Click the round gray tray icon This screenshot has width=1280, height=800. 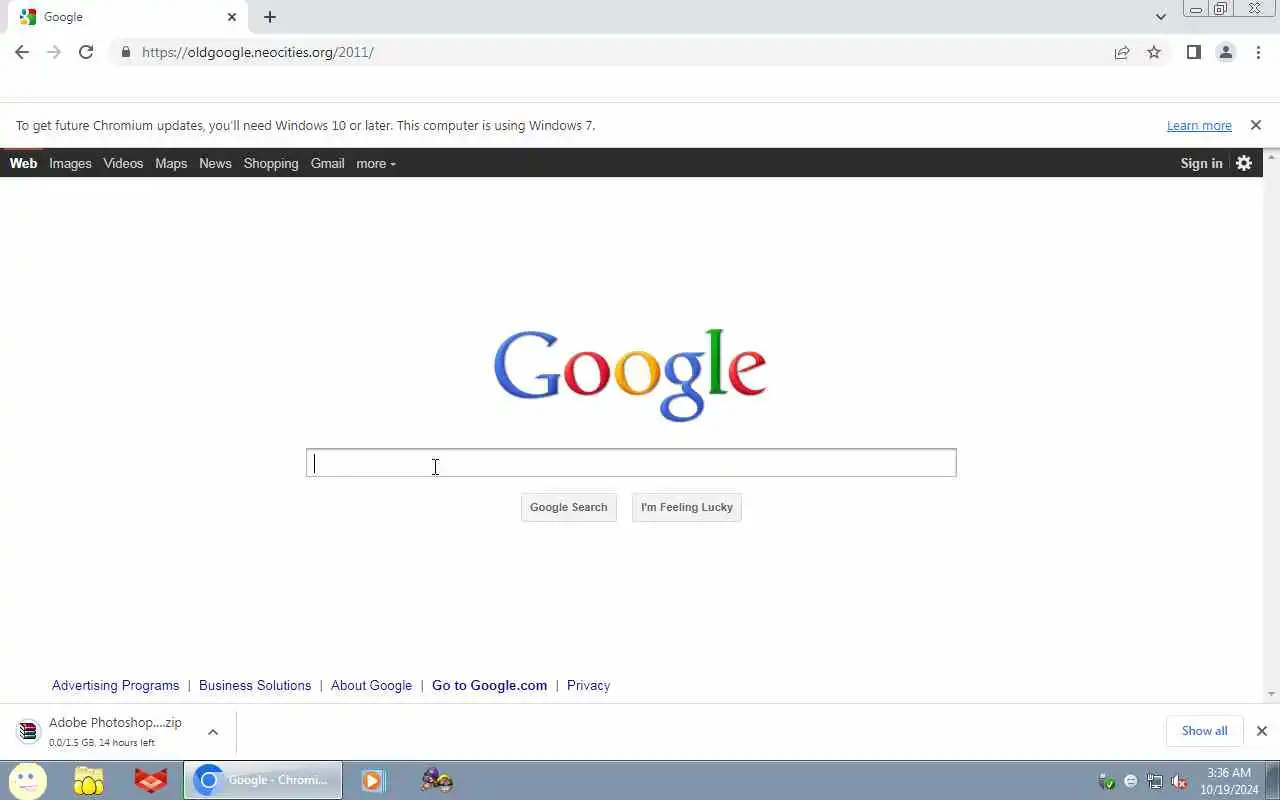[x=1131, y=781]
